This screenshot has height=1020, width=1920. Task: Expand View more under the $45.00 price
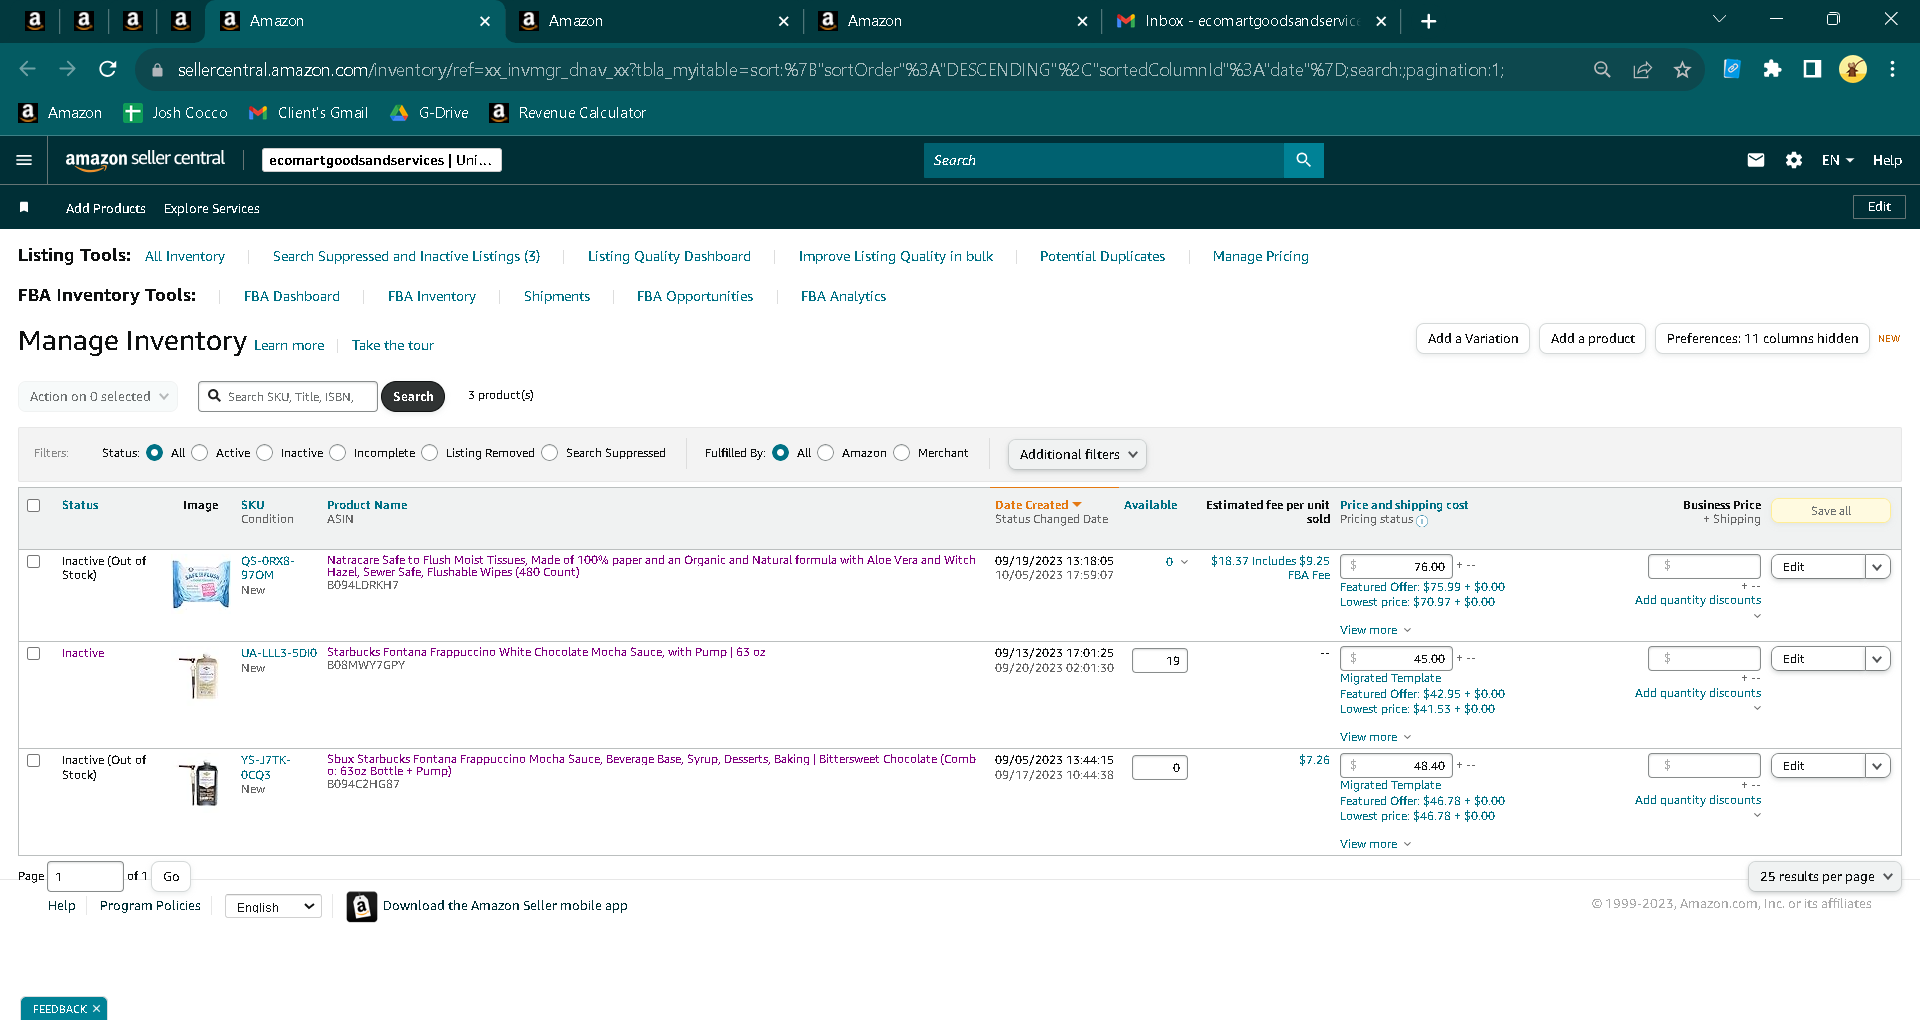coord(1375,737)
